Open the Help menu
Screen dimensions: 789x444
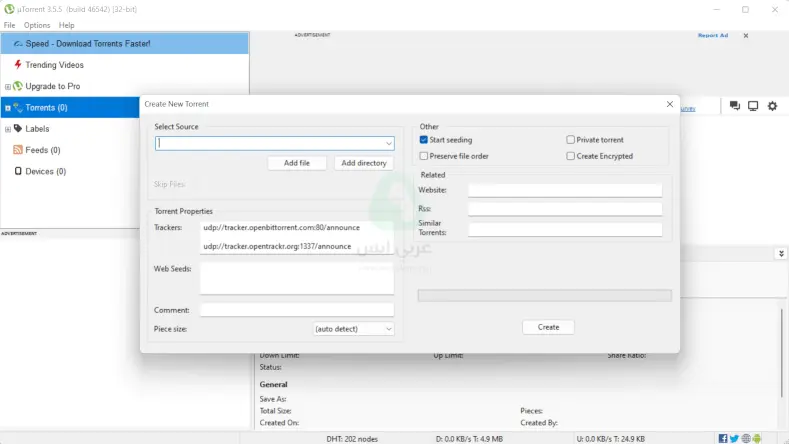[67, 25]
